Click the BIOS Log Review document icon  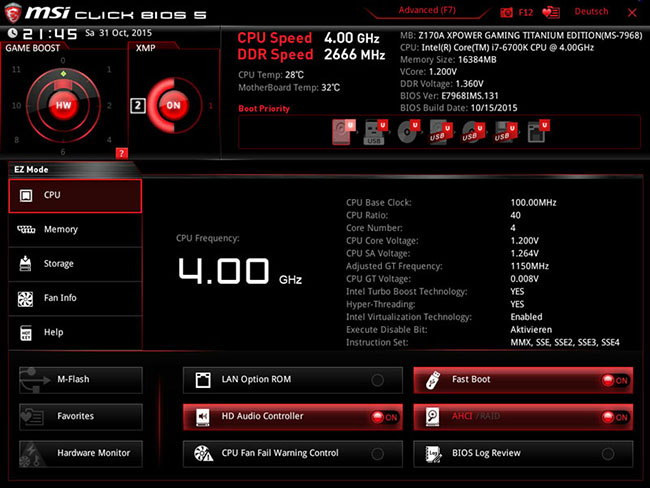coord(433,454)
